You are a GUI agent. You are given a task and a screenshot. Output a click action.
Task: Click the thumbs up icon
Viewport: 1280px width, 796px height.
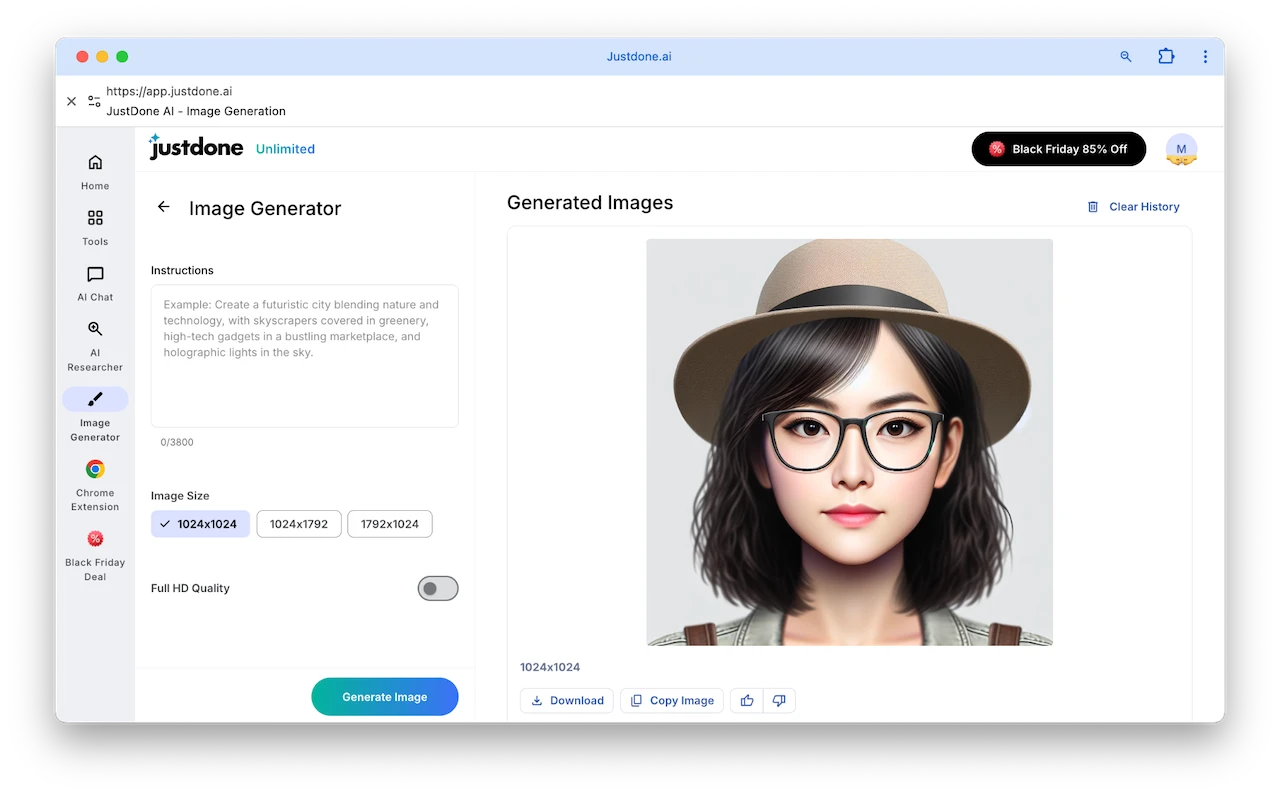point(747,700)
